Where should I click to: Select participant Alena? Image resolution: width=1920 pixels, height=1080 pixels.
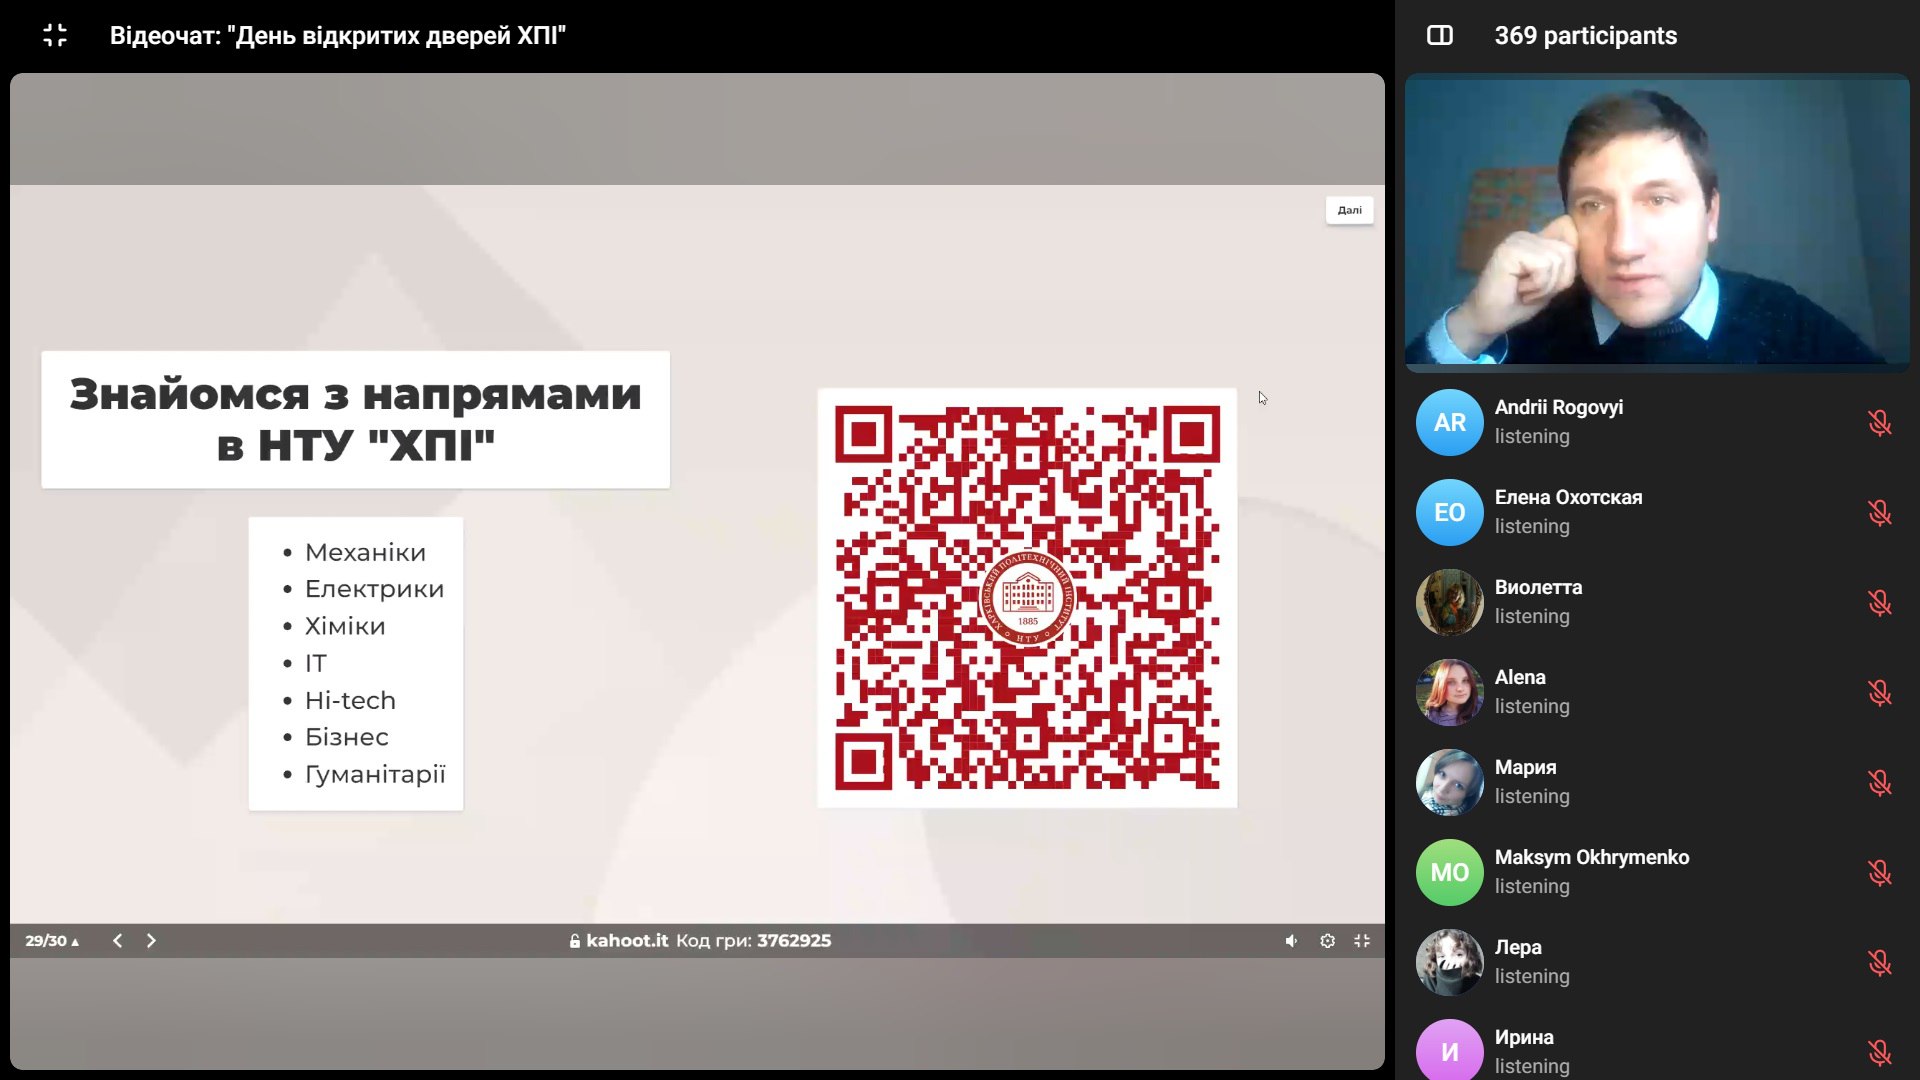coord(1657,692)
